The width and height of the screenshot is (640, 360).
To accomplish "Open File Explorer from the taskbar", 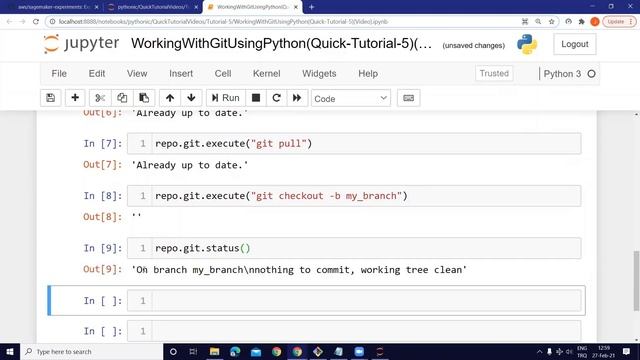I will [214, 351].
